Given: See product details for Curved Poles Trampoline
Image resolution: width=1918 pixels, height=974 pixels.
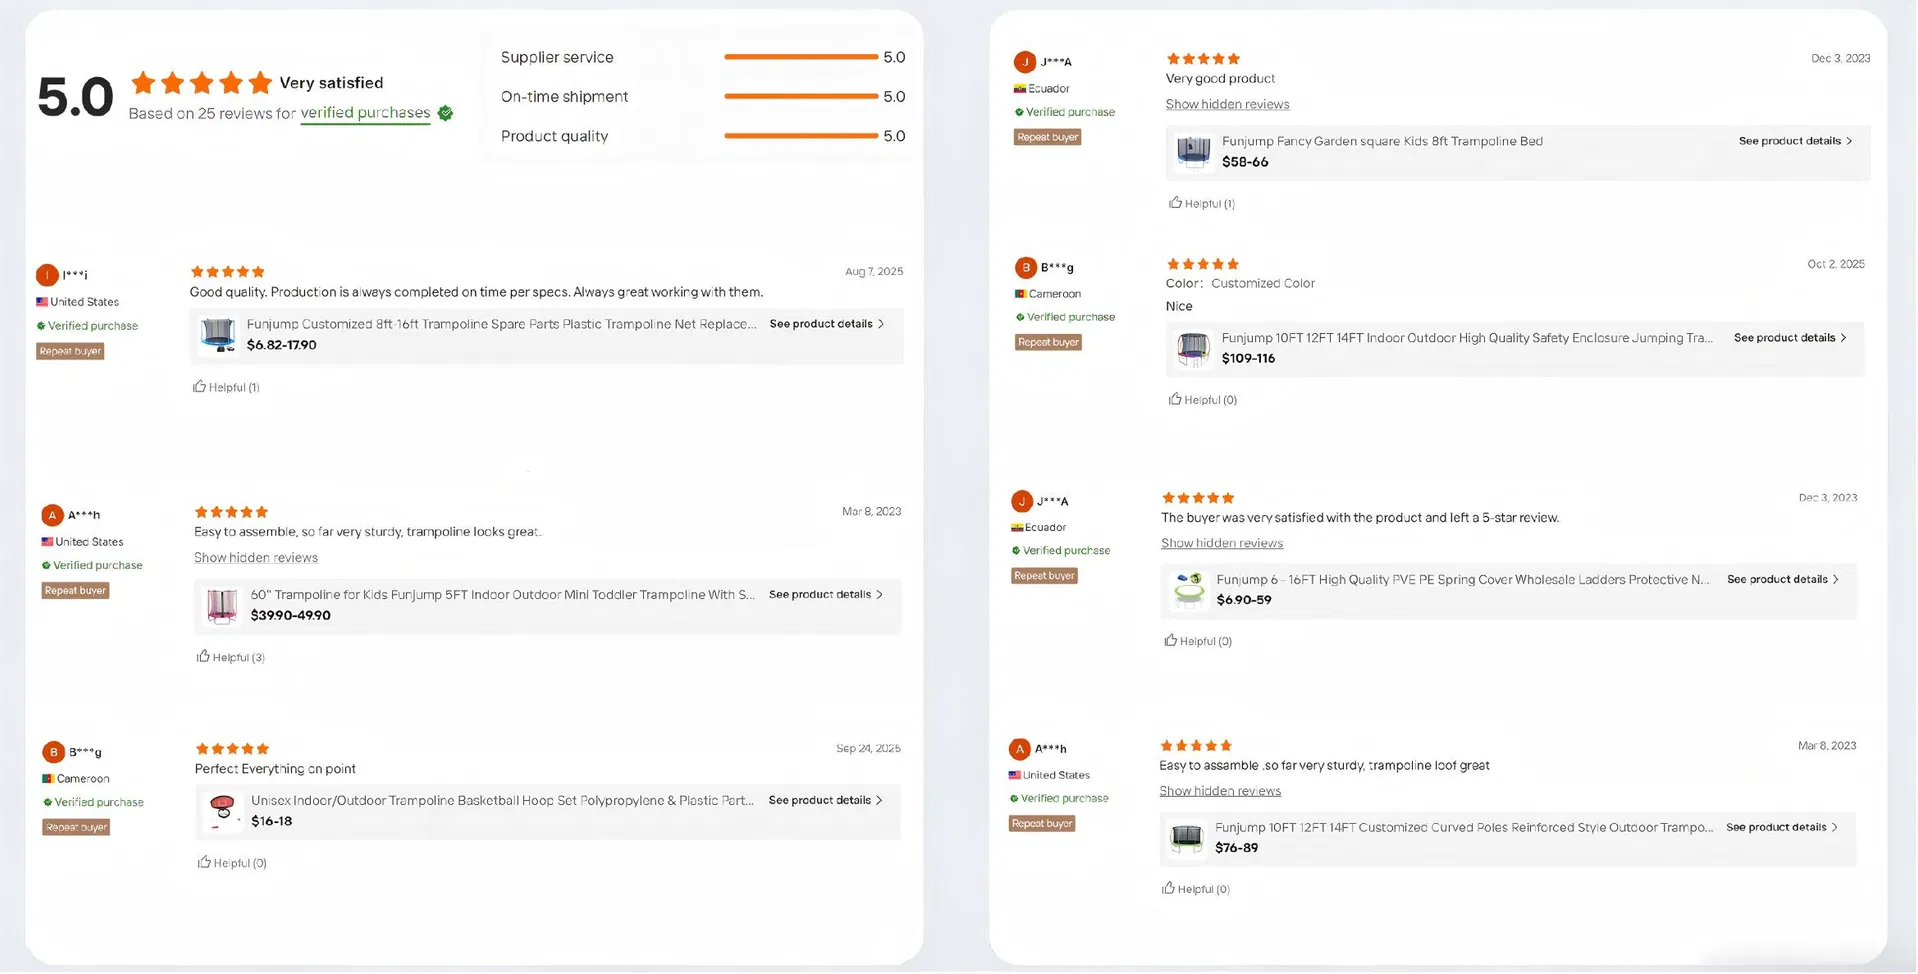Looking at the screenshot, I should [1782, 827].
